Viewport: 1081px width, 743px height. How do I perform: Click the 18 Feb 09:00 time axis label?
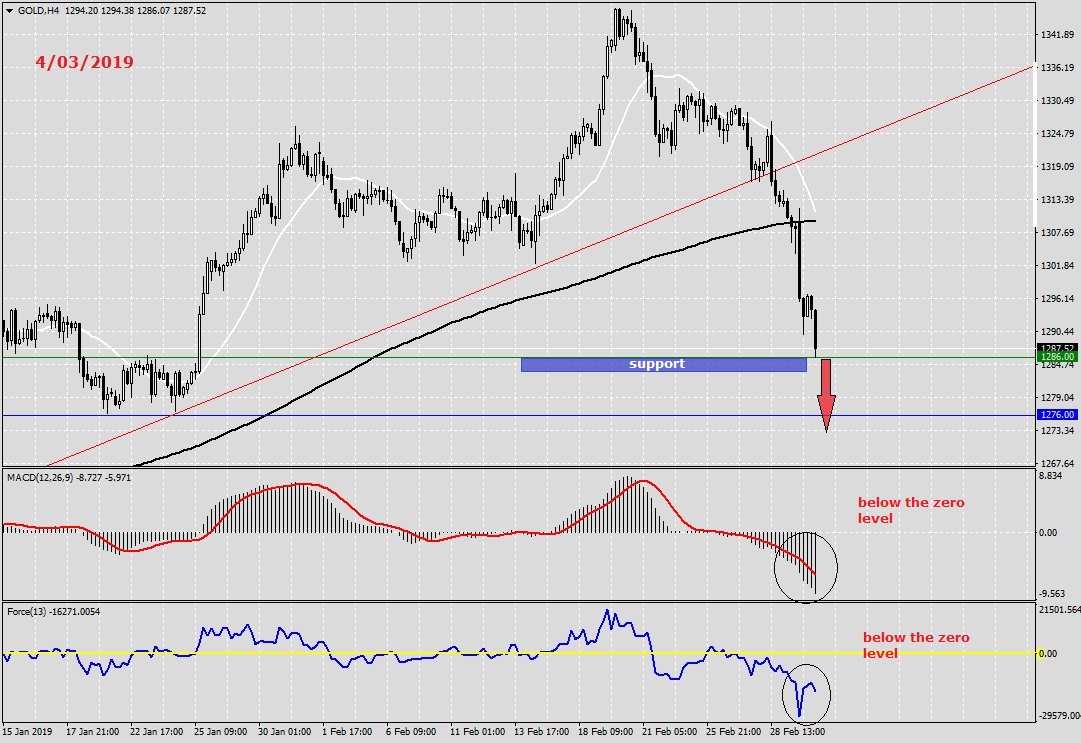pos(606,731)
